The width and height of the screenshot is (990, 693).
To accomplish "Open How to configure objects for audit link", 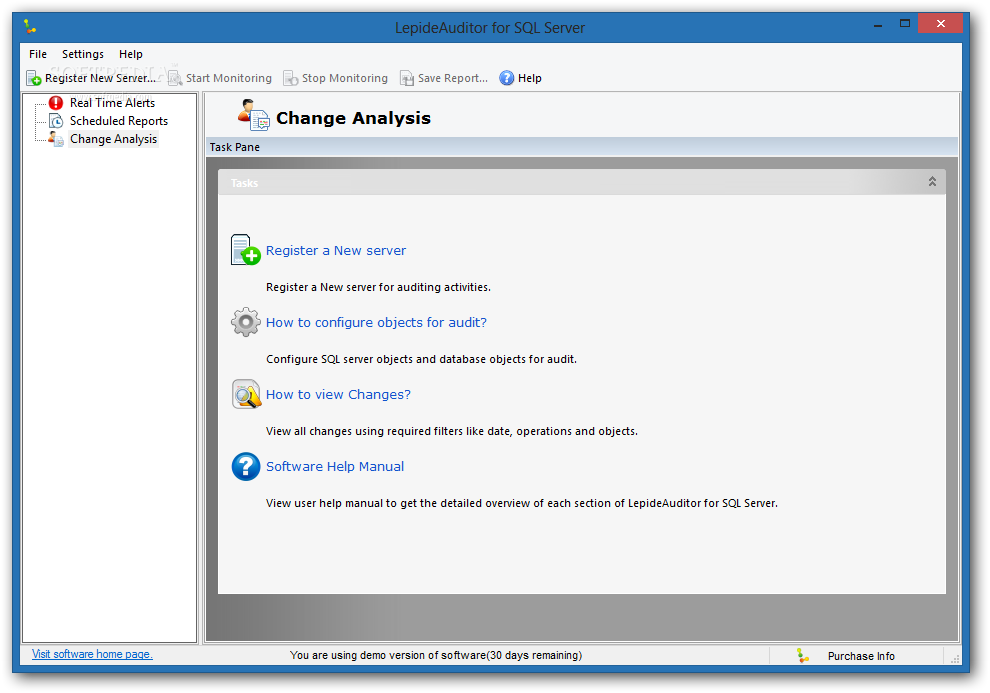I will click(376, 323).
